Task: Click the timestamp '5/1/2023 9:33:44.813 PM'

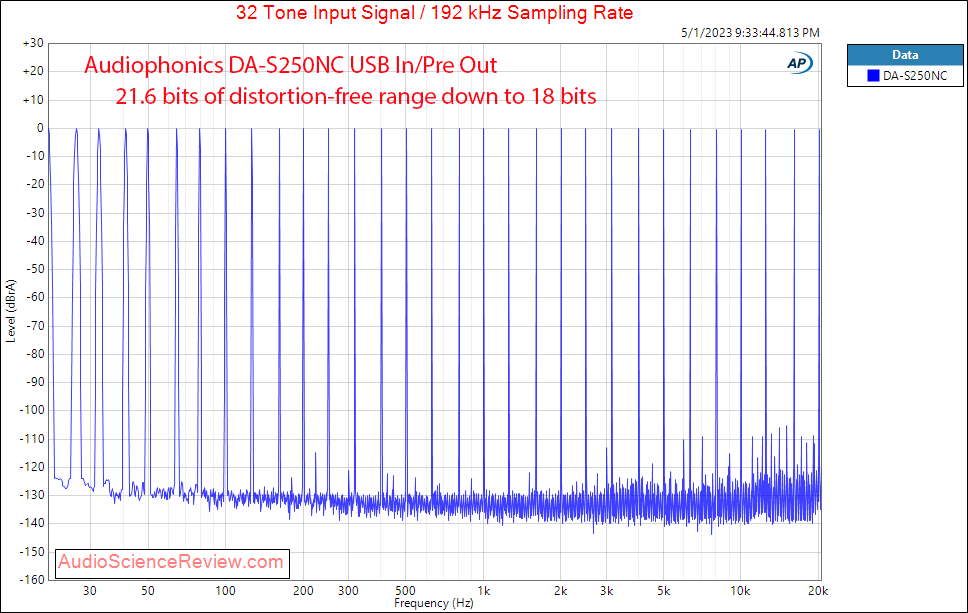Action: tap(750, 33)
